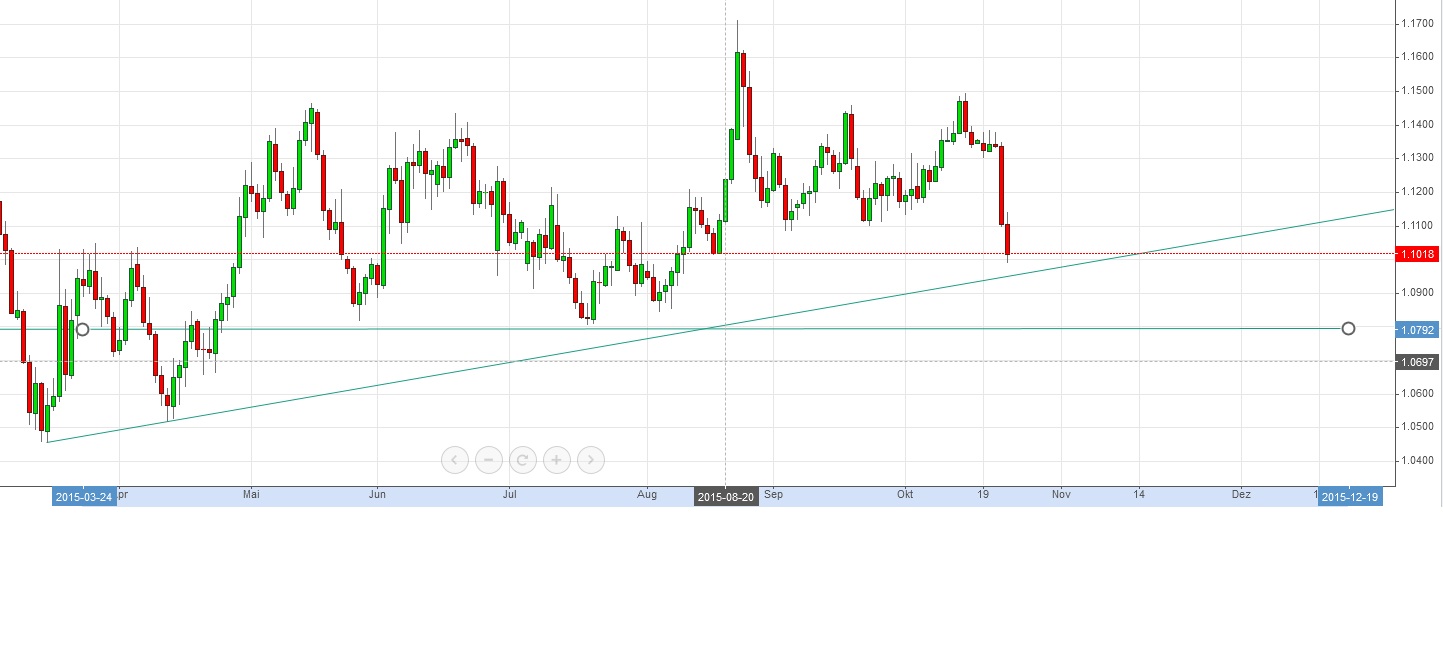Click the pan-left chart navigation arrow
The width and height of the screenshot is (1443, 648).
pos(454,460)
